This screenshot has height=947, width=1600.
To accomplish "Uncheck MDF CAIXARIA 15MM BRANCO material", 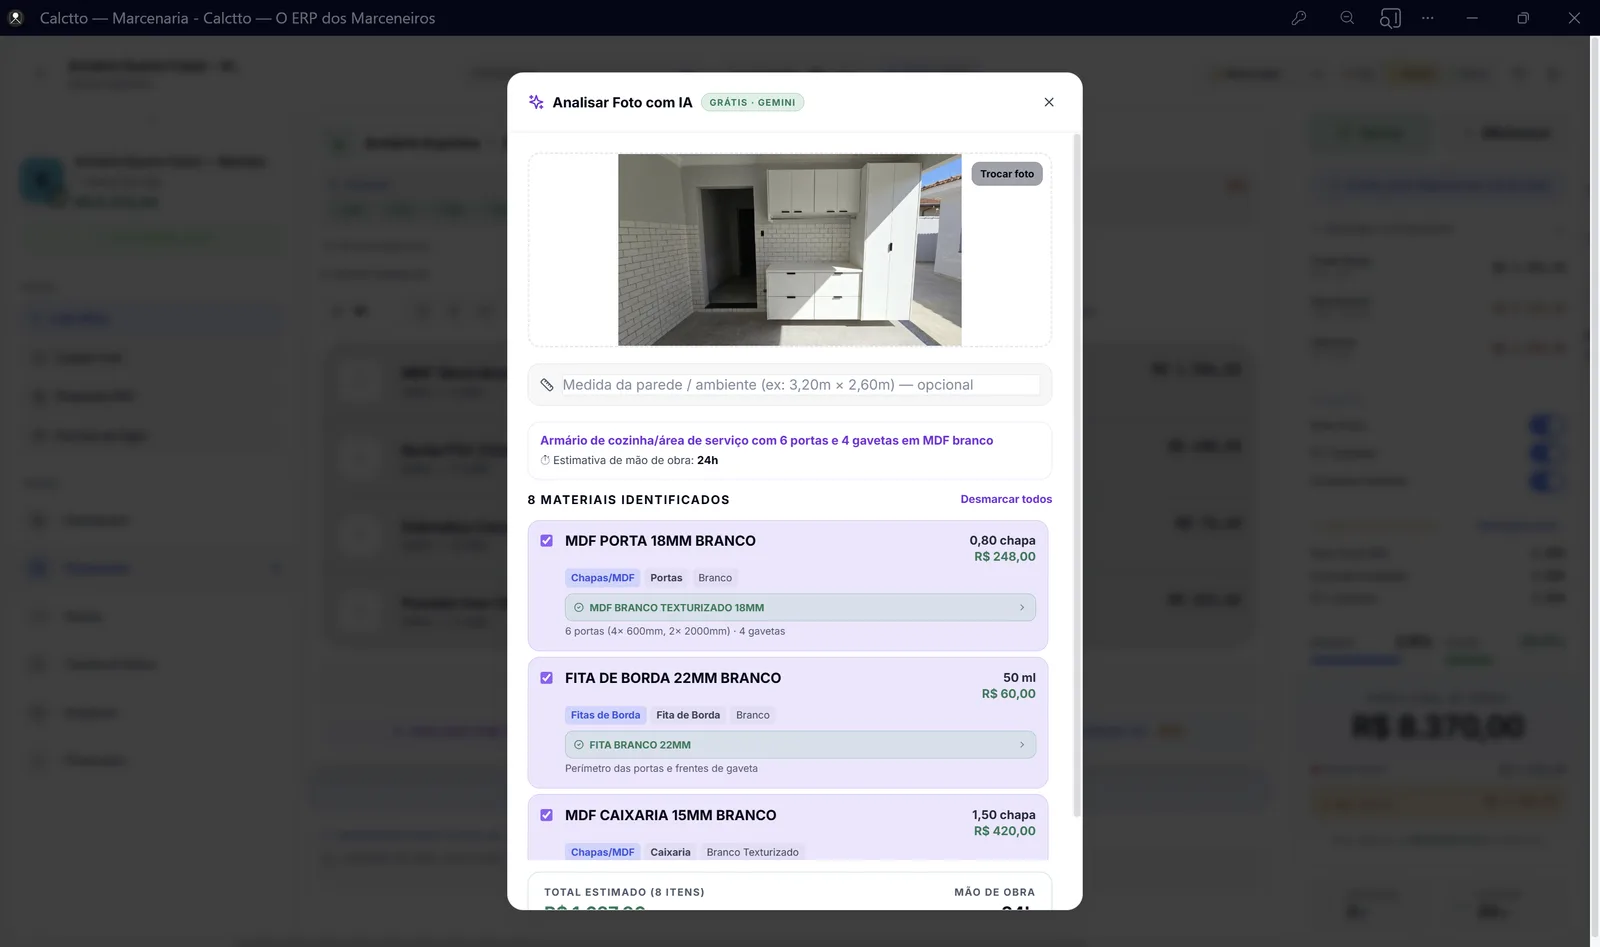I will pyautogui.click(x=547, y=815).
